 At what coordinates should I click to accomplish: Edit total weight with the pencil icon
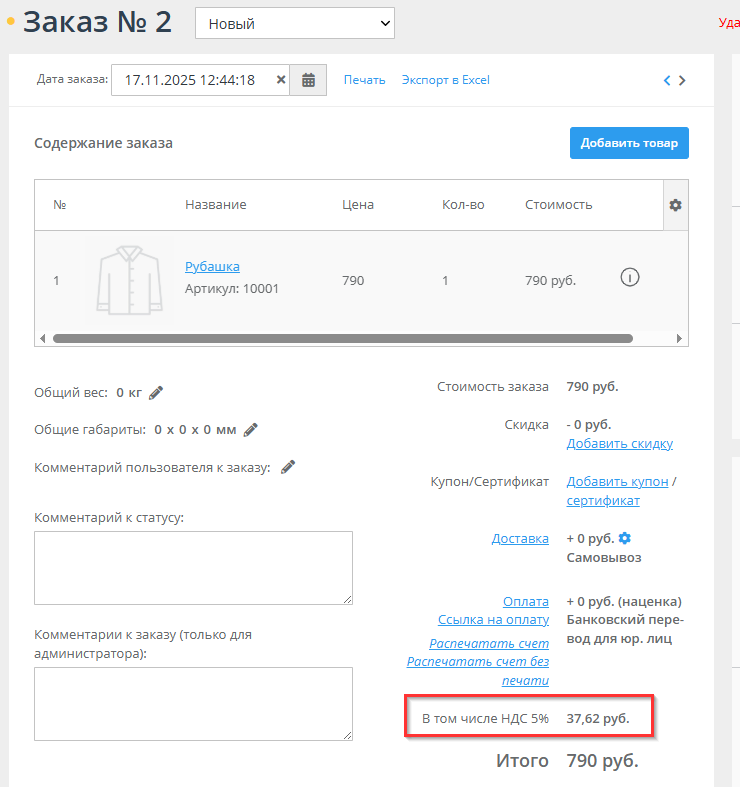pos(156,392)
